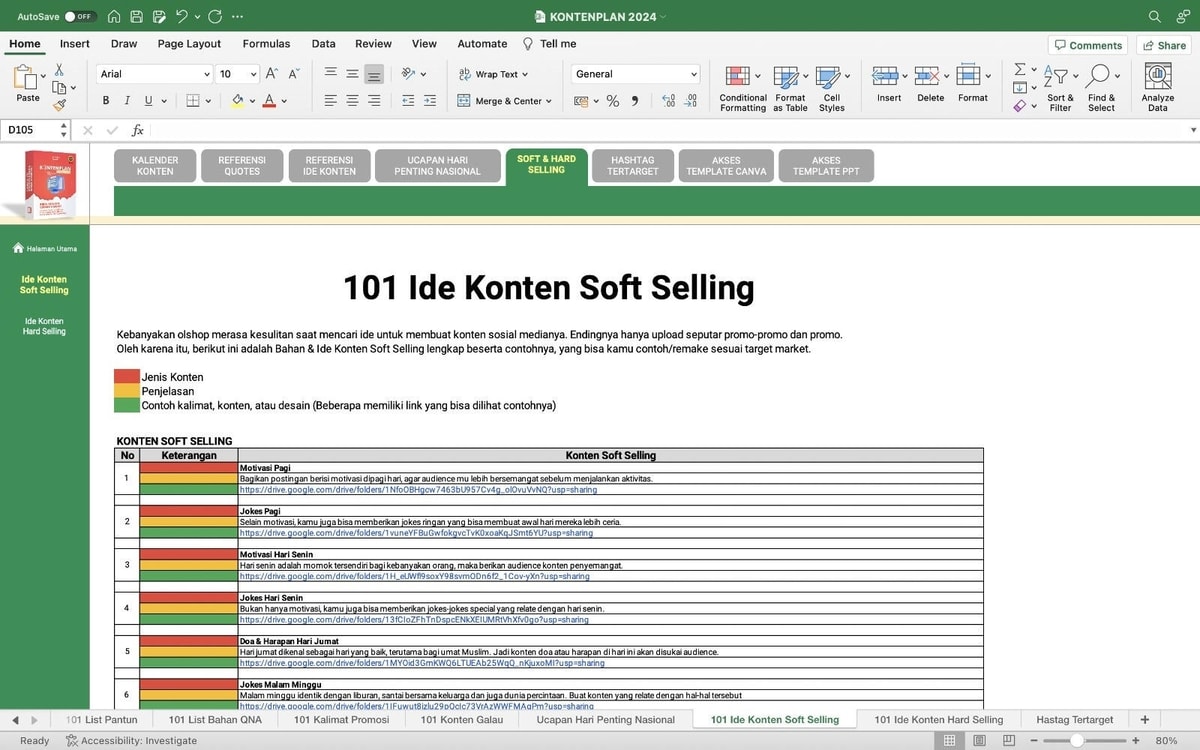Adjust the zoom slider in the status bar
The image size is (1200, 750).
(1076, 741)
